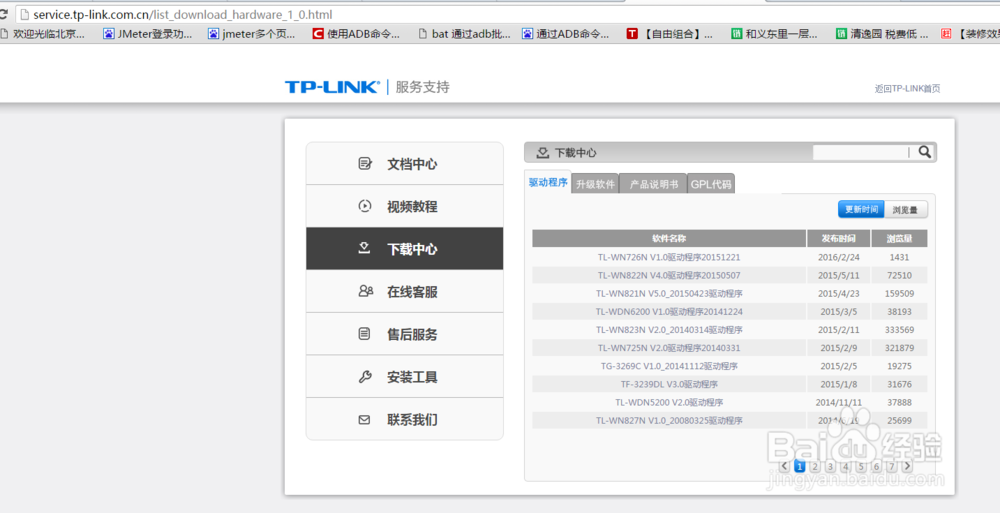This screenshot has width=1000, height=513.
Task: Click the 联系我们 envelope icon
Action: 364,420
